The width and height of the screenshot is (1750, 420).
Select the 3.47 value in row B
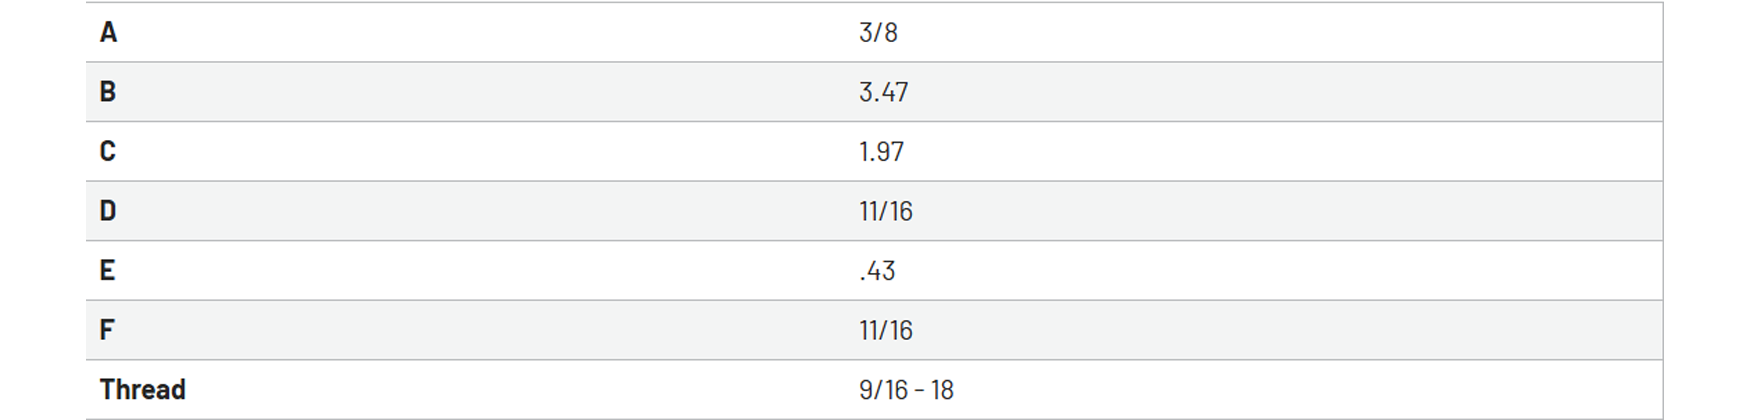point(884,92)
